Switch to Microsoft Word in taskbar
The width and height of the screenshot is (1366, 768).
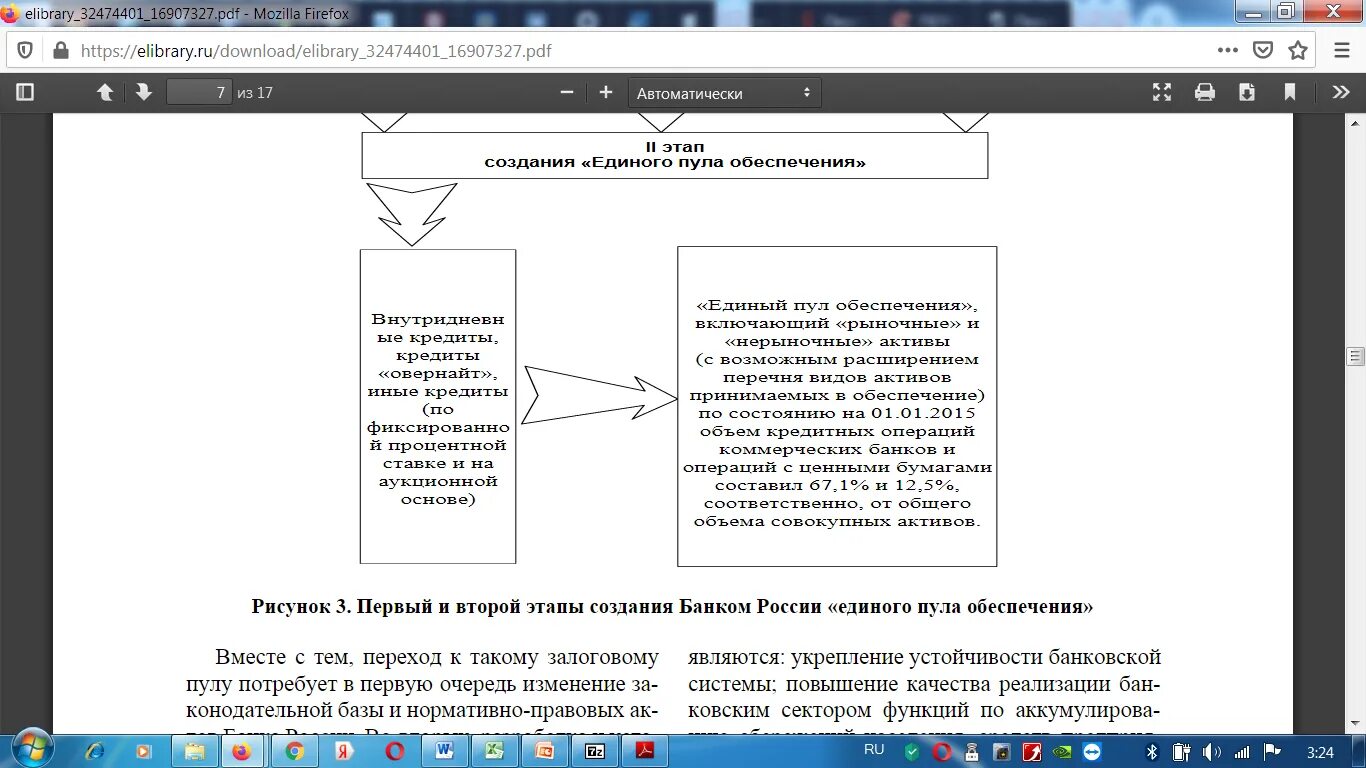pyautogui.click(x=444, y=751)
